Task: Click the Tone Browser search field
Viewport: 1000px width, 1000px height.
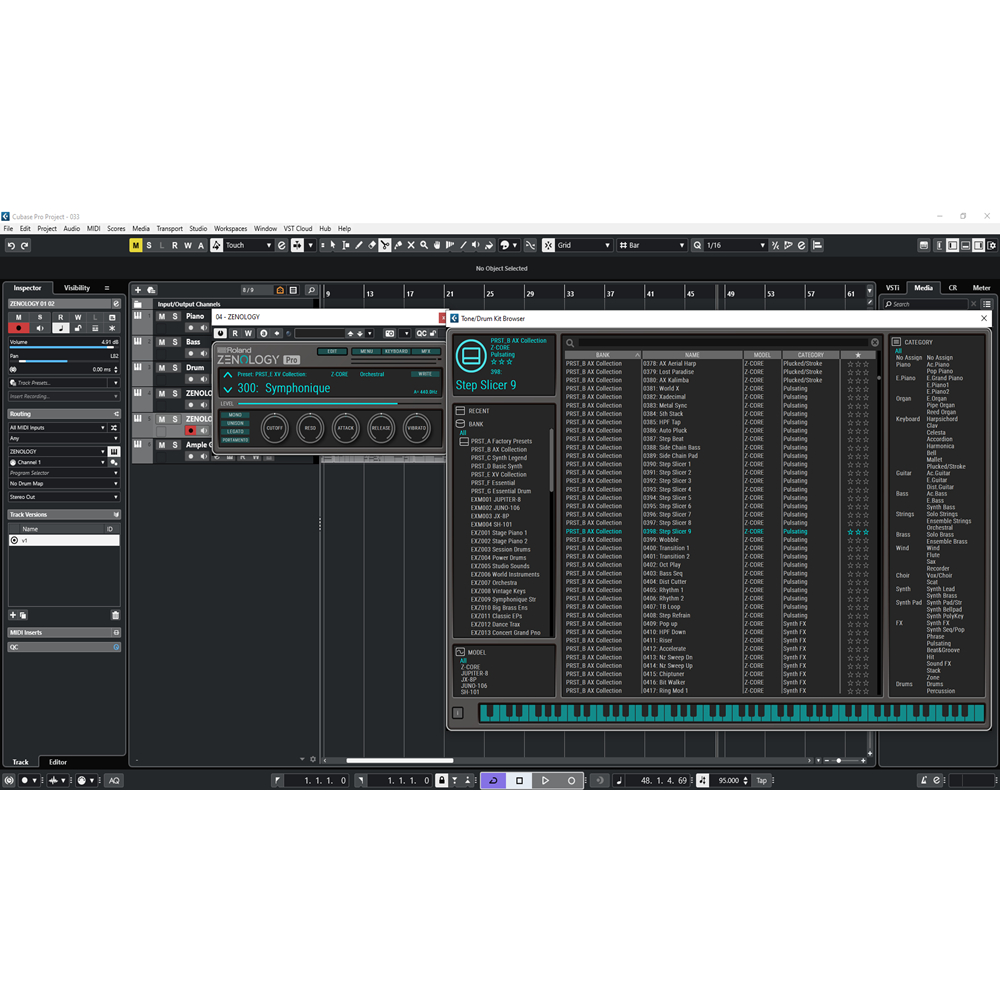Action: (724, 343)
